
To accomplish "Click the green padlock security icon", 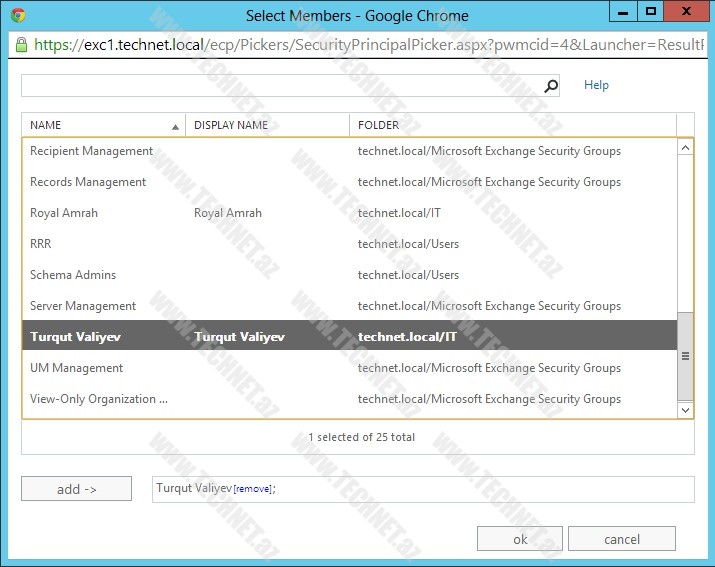I will tap(21, 45).
